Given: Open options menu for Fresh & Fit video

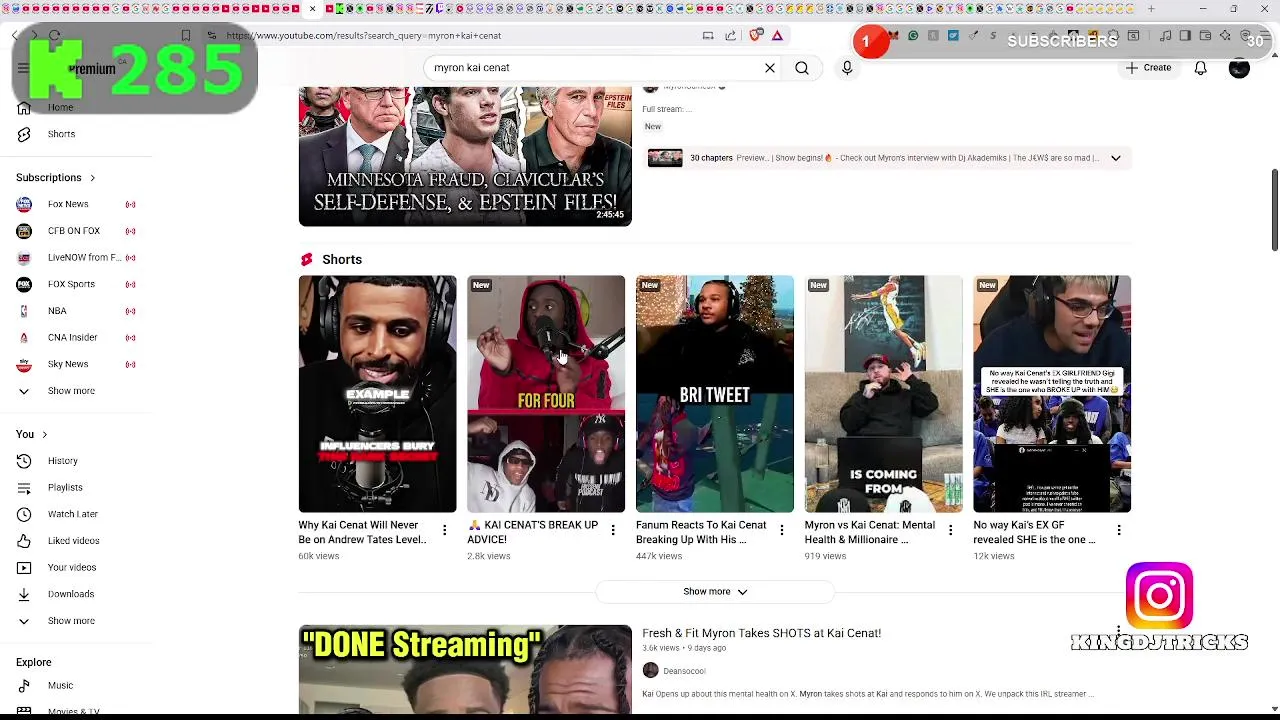Looking at the screenshot, I should [1119, 633].
